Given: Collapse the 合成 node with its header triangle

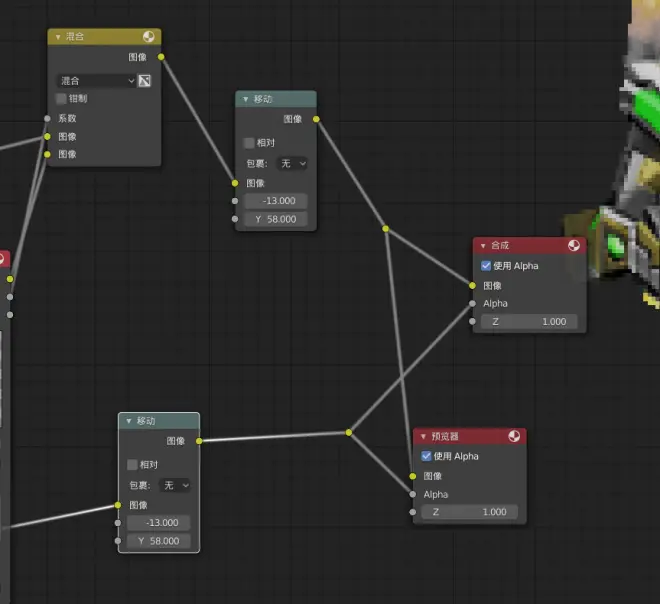Looking at the screenshot, I should (483, 245).
